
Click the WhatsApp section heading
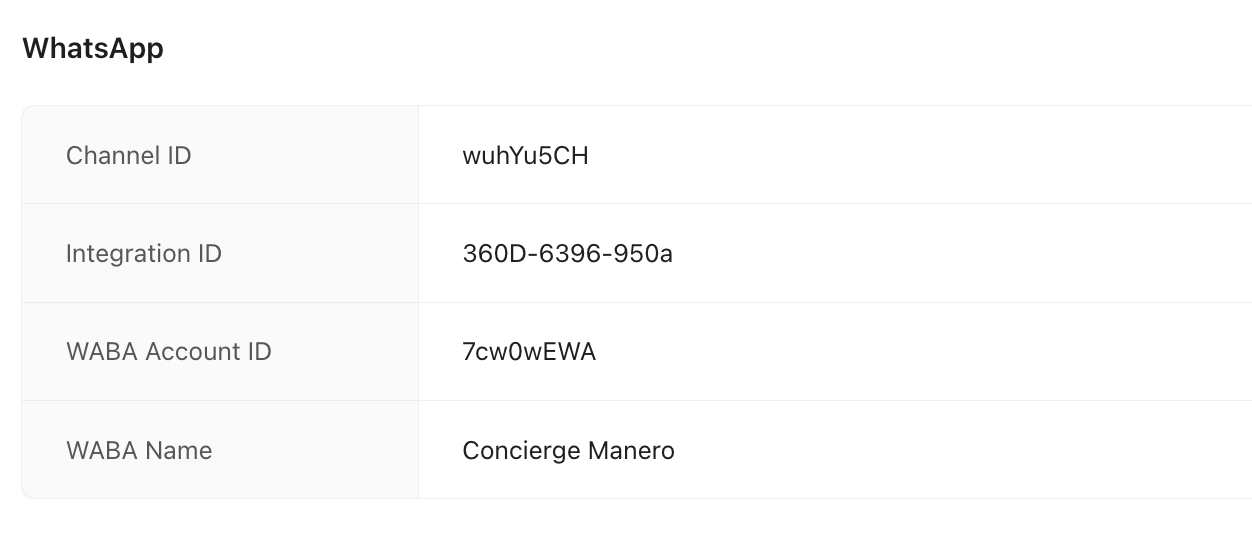click(x=93, y=48)
